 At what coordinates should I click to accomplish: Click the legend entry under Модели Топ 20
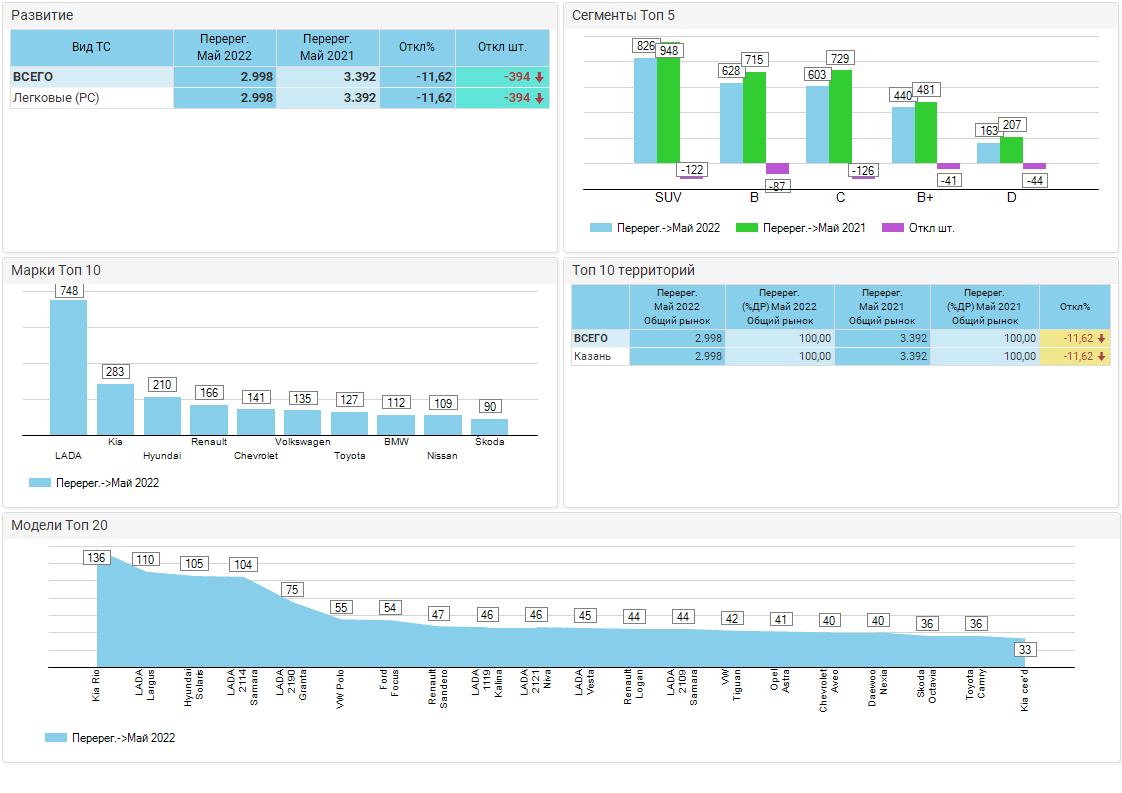pos(110,738)
